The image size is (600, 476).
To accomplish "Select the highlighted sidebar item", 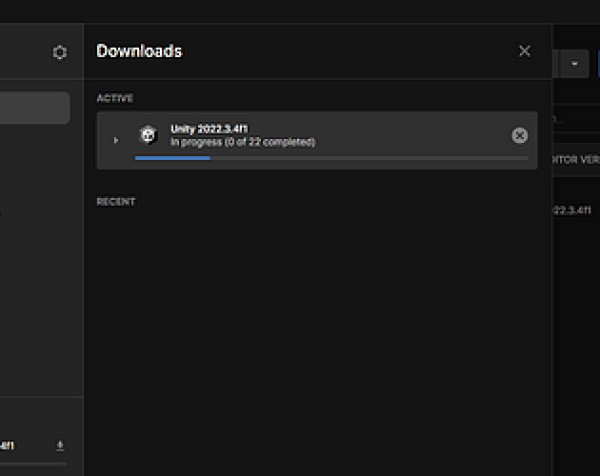I will pos(34,107).
